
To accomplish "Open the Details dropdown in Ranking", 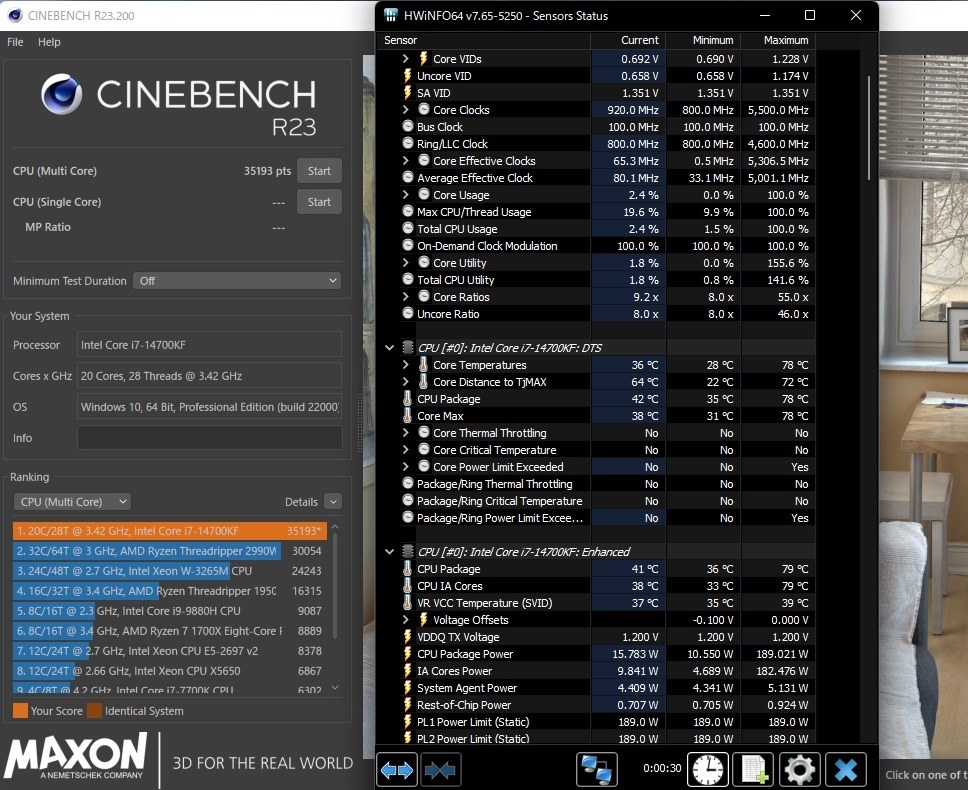I will click(x=333, y=501).
